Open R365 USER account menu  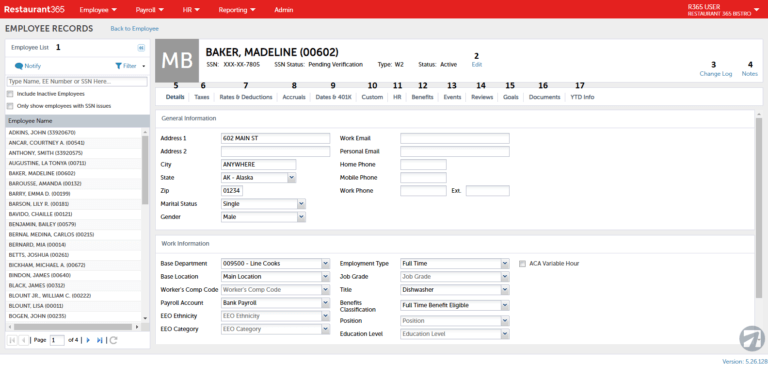723,10
